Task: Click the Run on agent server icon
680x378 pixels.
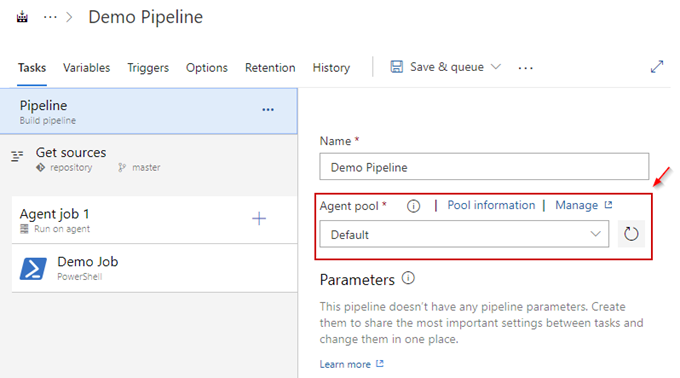Action: [24, 229]
